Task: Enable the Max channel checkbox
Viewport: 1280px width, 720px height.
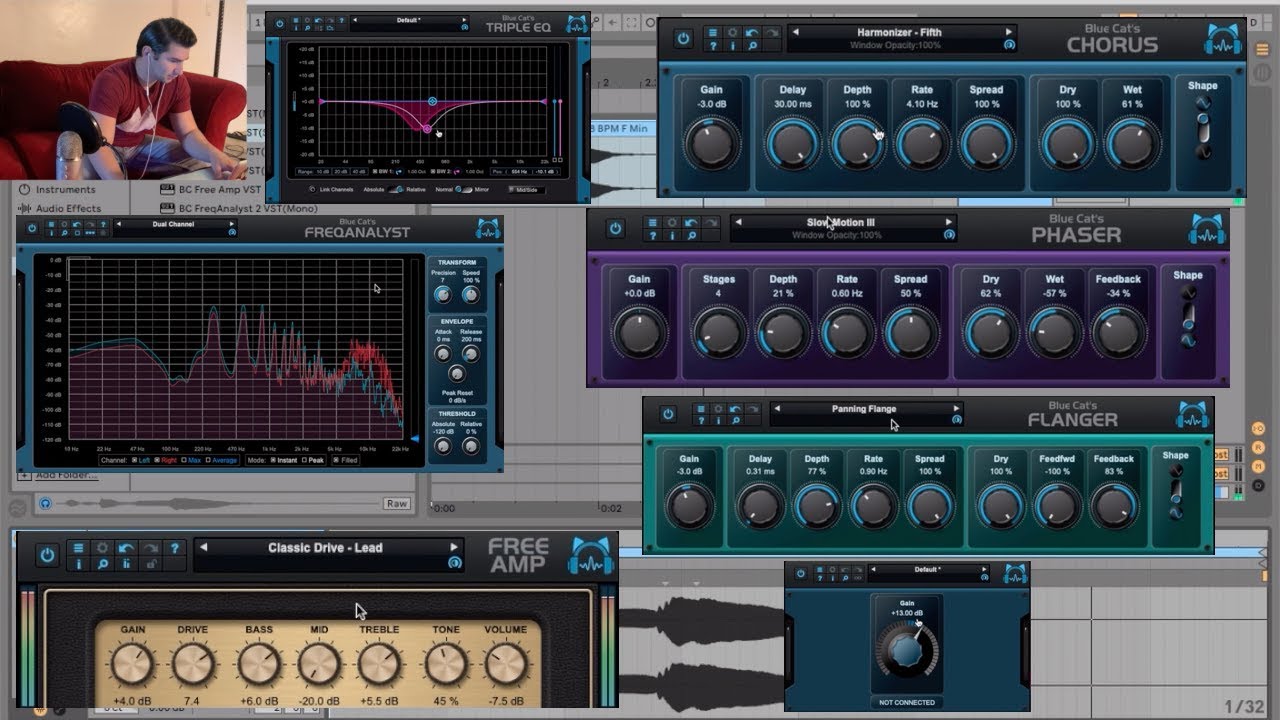Action: [184, 460]
